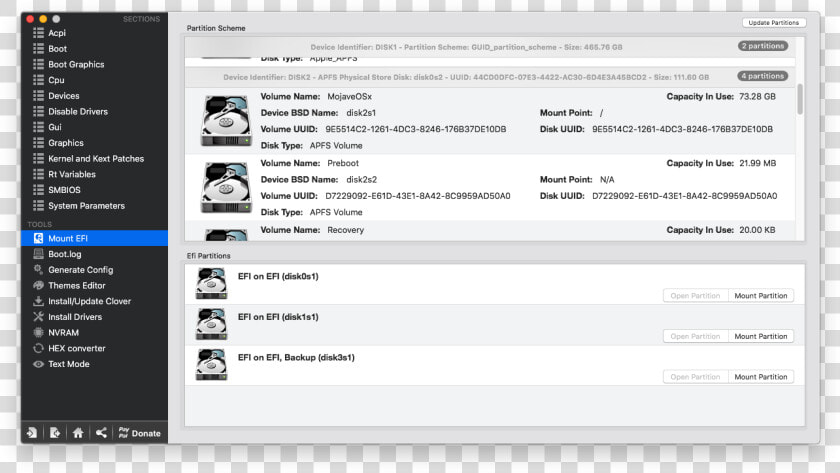Click the System Parameters list icon
The width and height of the screenshot is (840, 473).
tap(38, 206)
